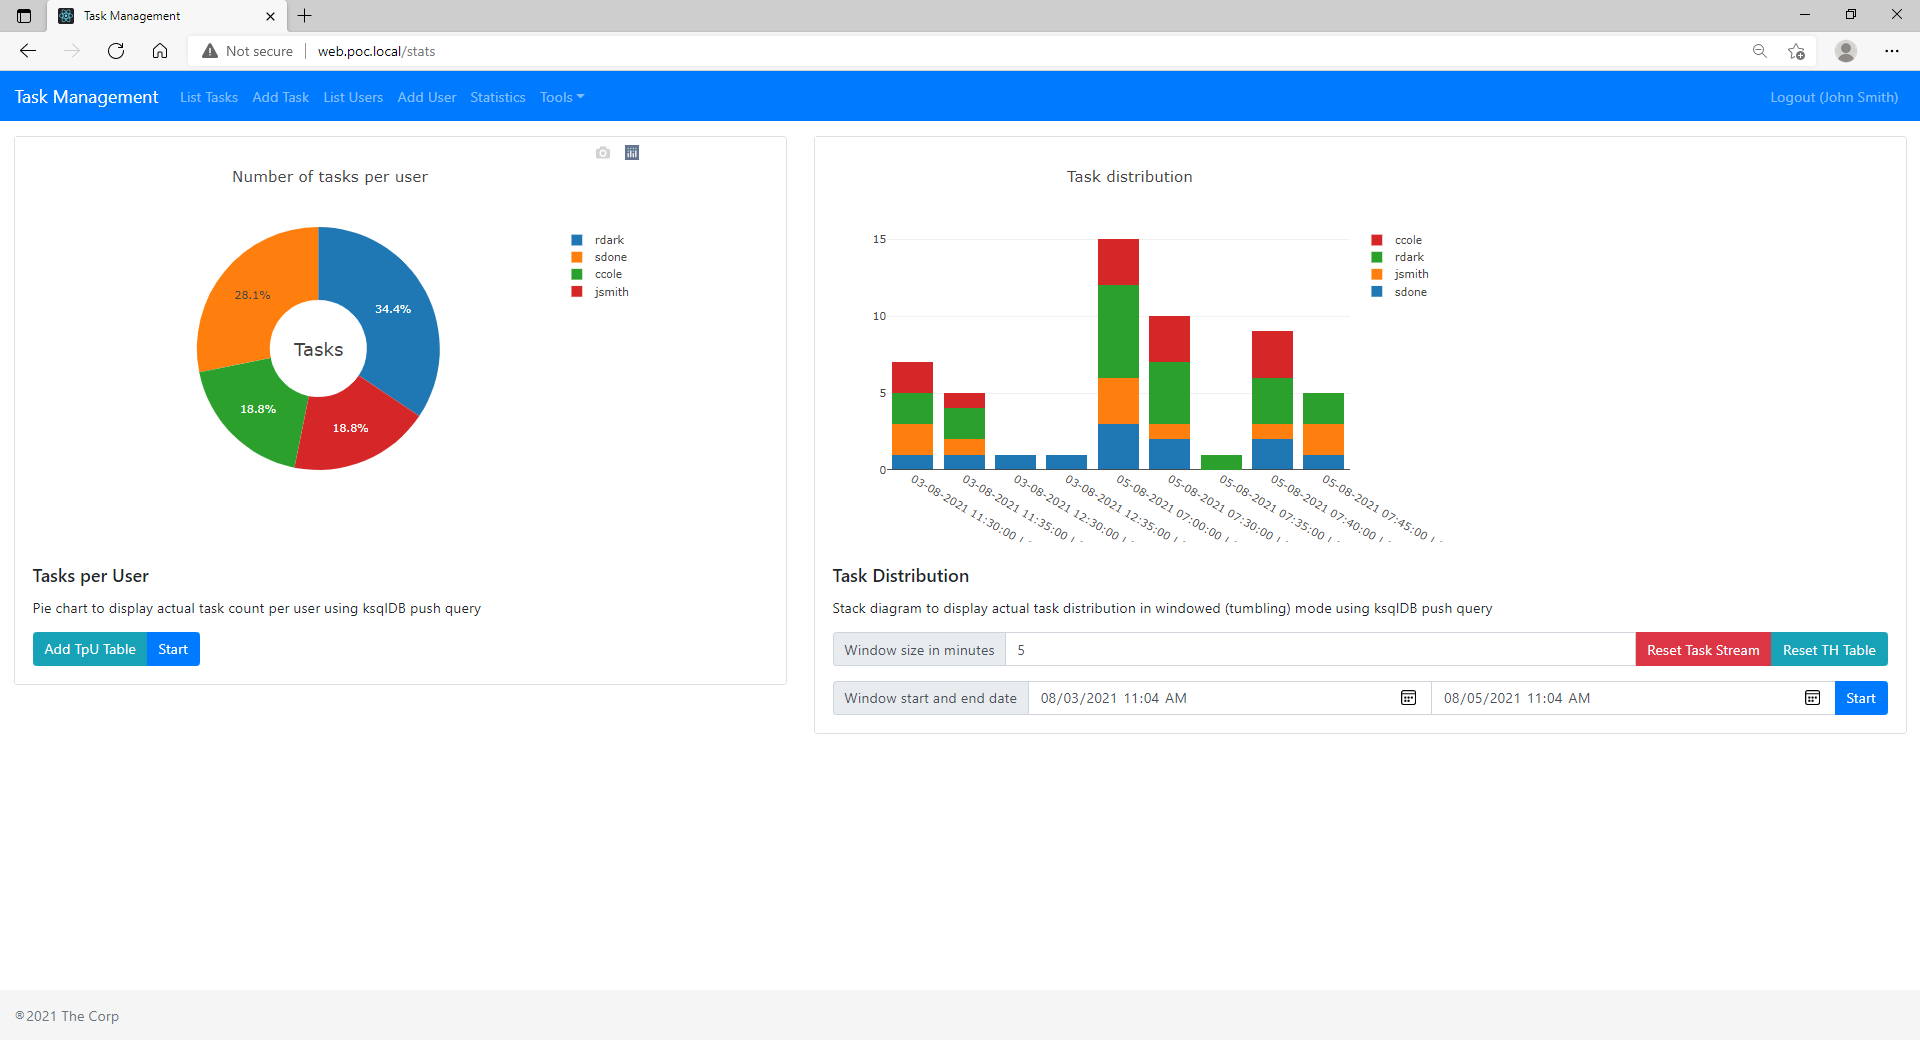Viewport: 1920px width, 1040px height.
Task: Open calendar picker for window end date
Action: click(x=1812, y=698)
